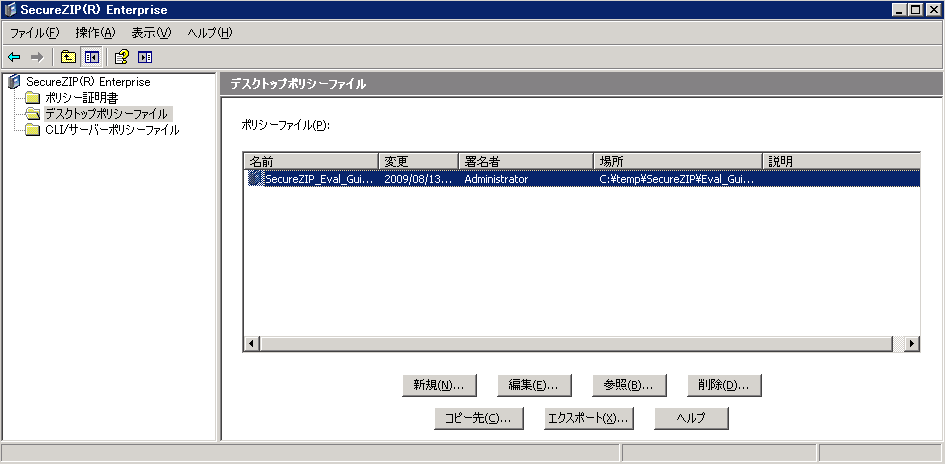Sort by the 説明 column header
Image resolution: width=945 pixels, height=464 pixels.
[841, 161]
